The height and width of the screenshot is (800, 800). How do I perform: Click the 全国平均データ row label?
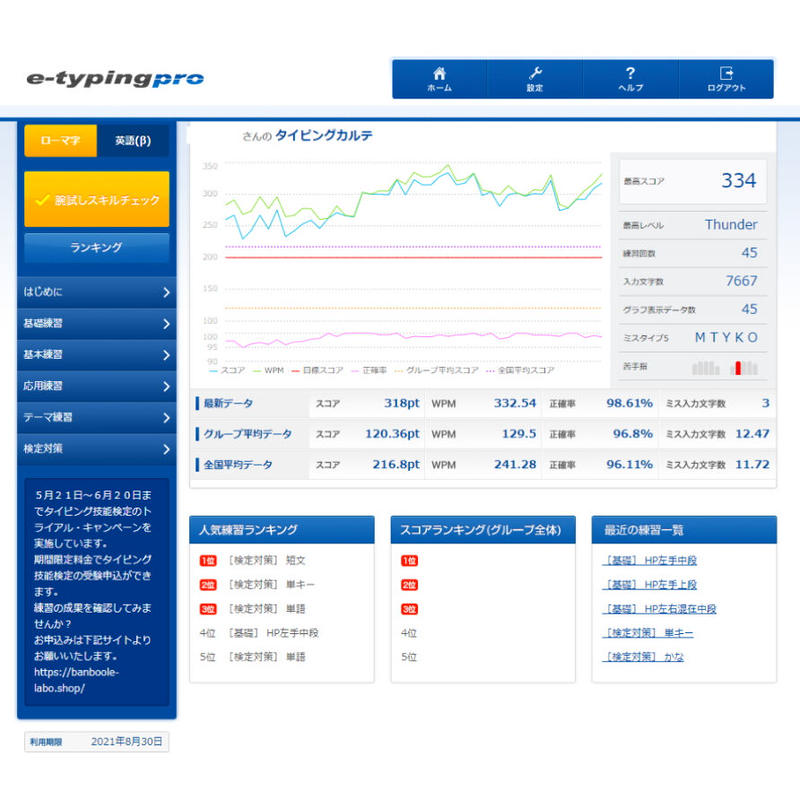tap(238, 465)
